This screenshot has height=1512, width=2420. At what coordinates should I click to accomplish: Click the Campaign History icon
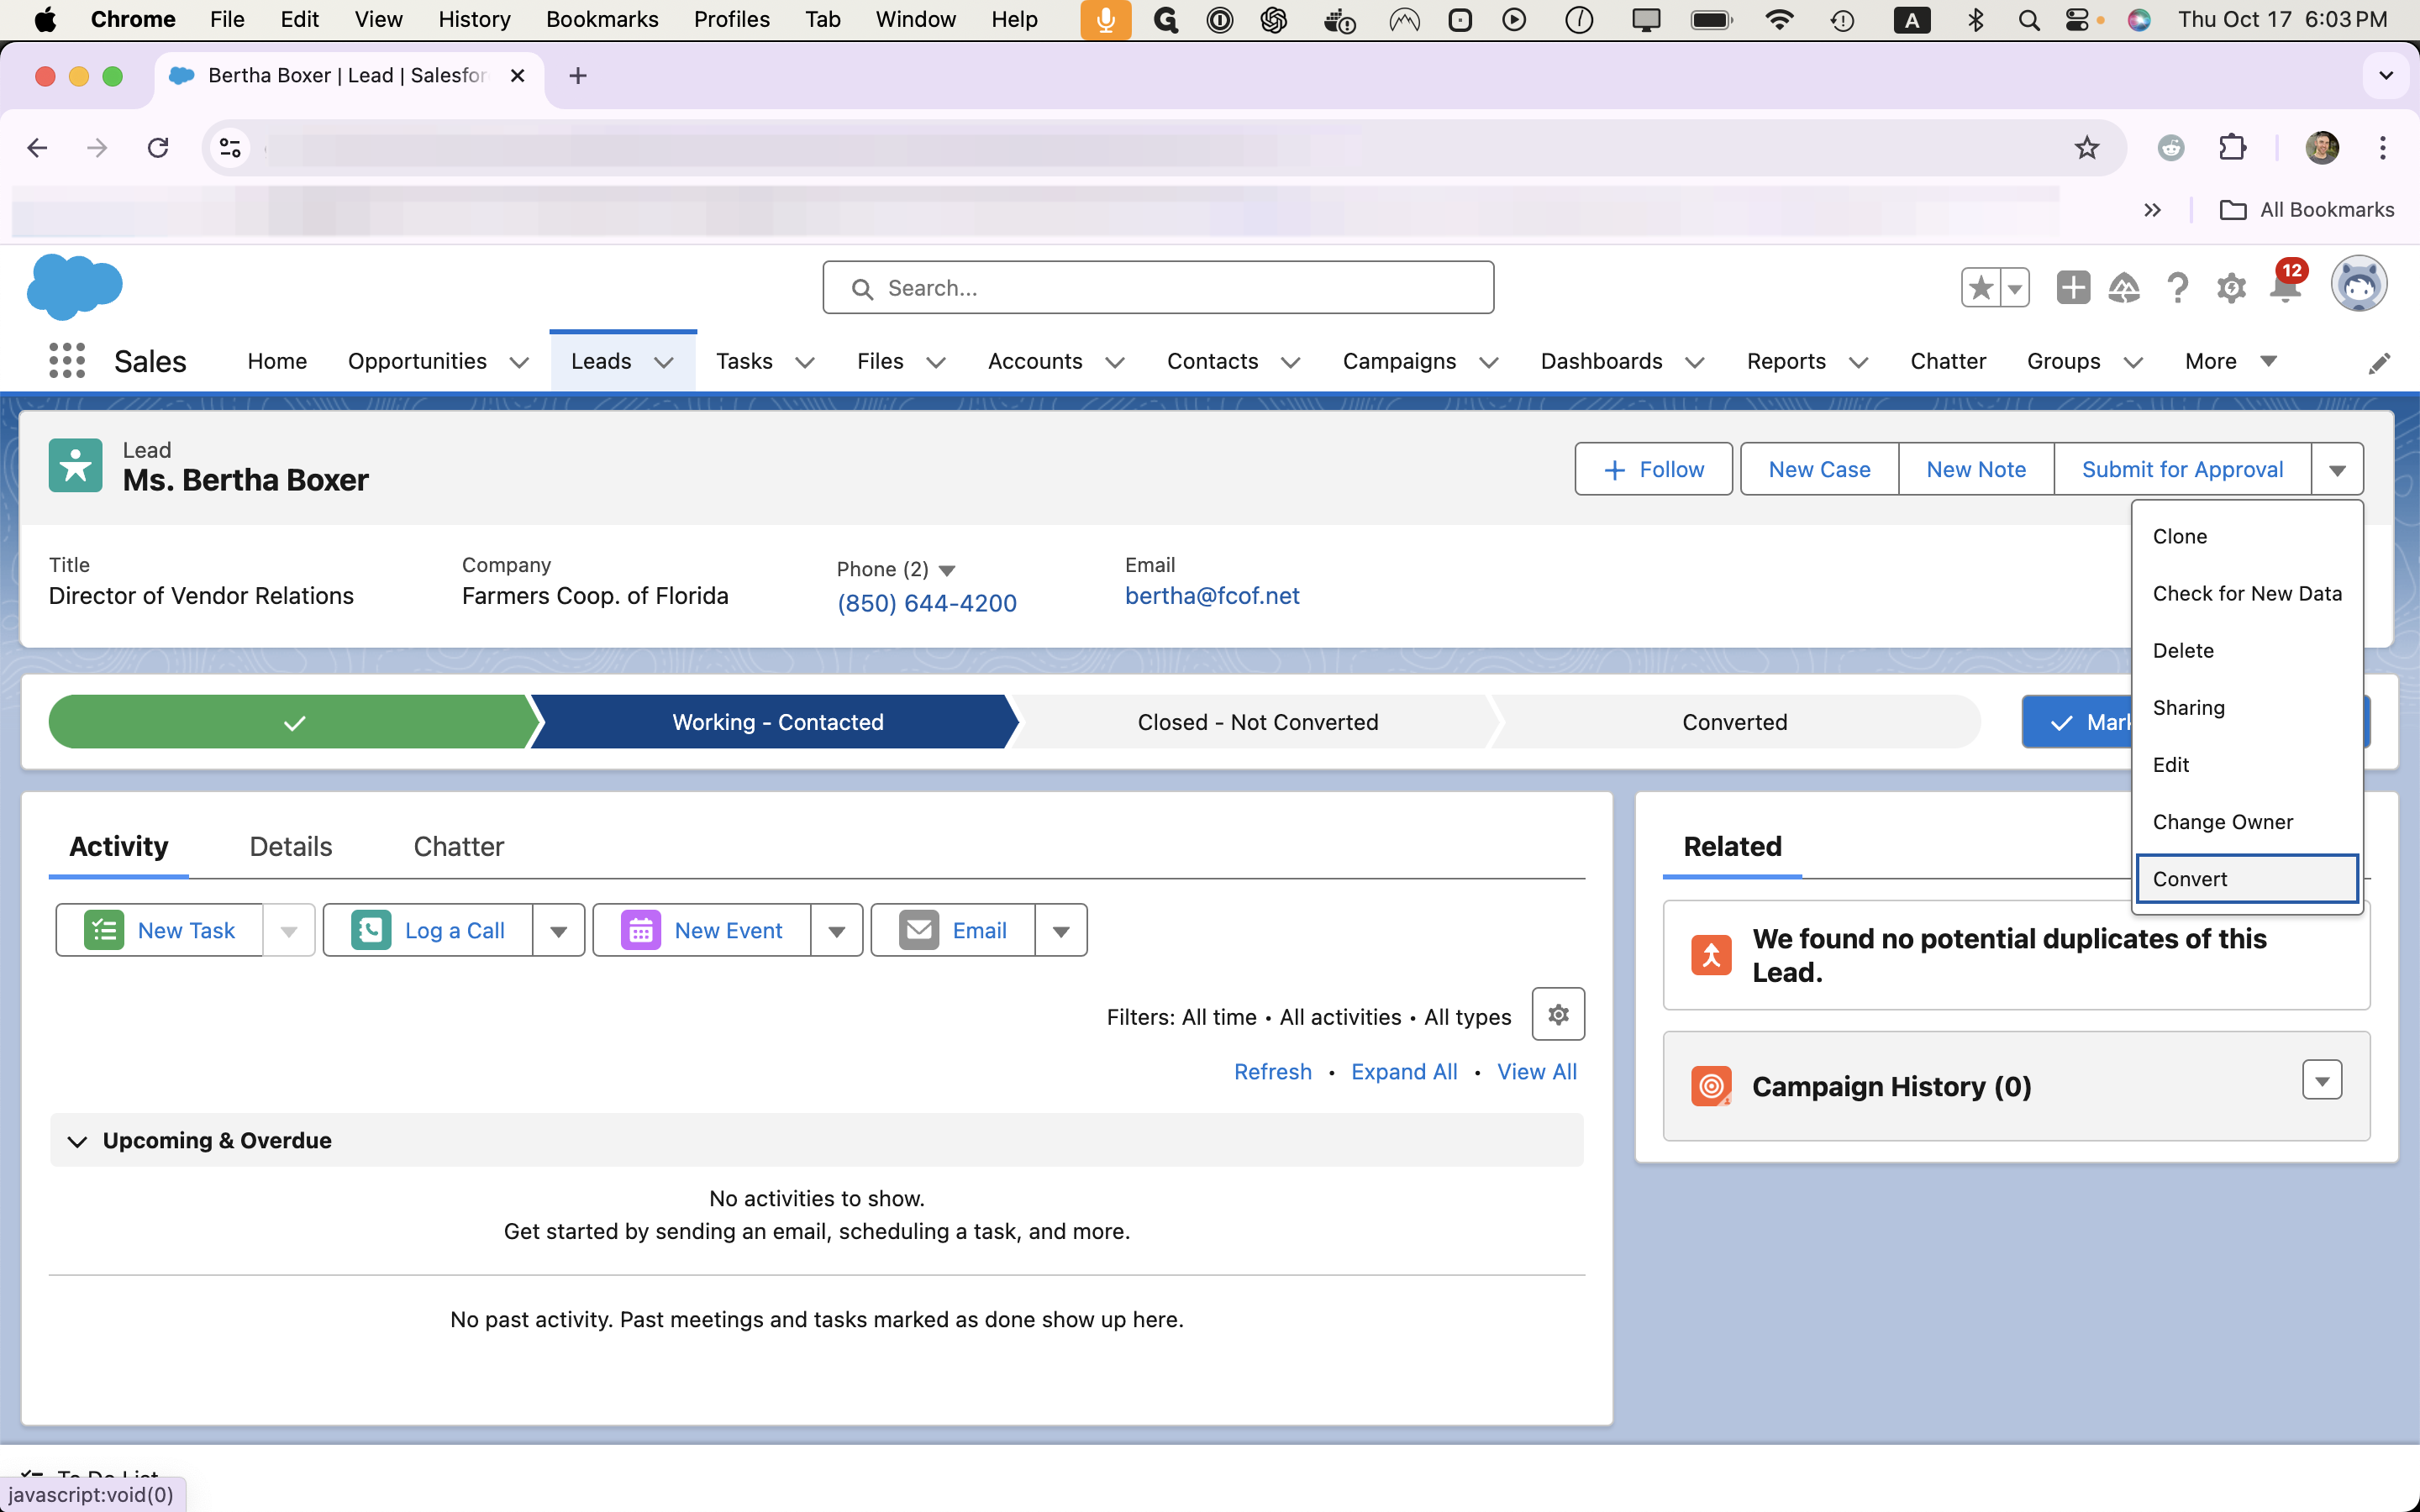click(1714, 1085)
